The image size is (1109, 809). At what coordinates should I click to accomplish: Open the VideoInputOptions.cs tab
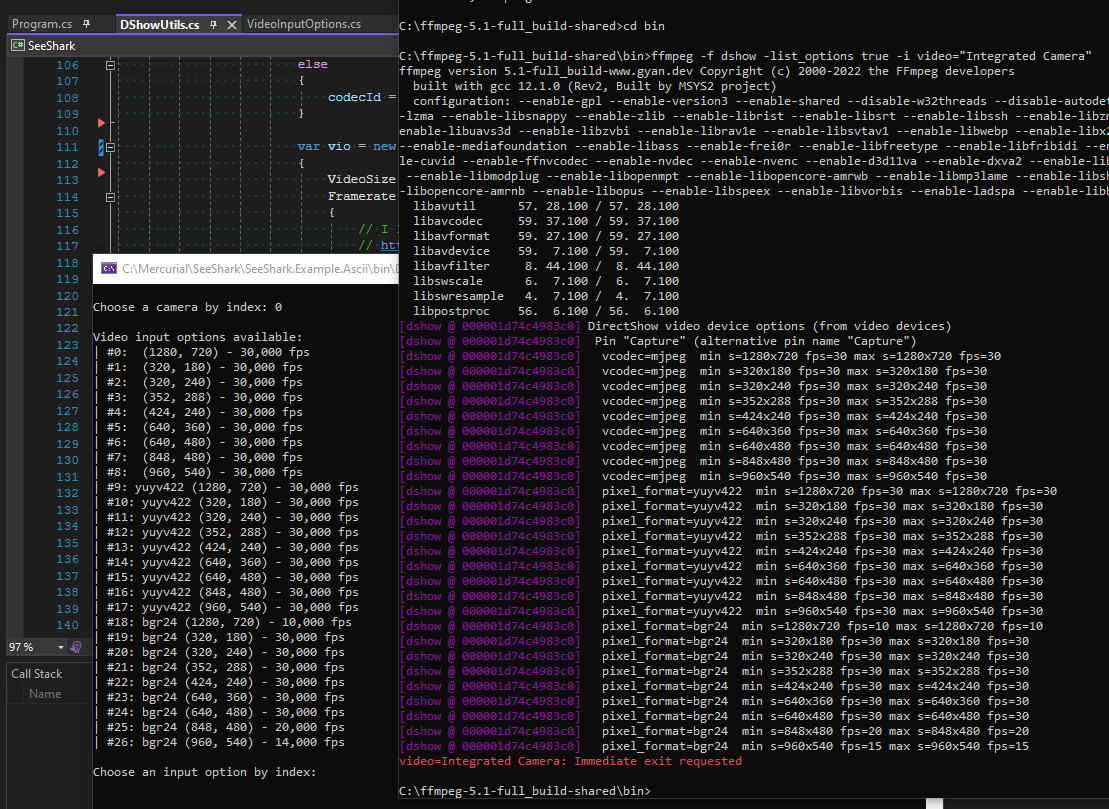[x=303, y=24]
